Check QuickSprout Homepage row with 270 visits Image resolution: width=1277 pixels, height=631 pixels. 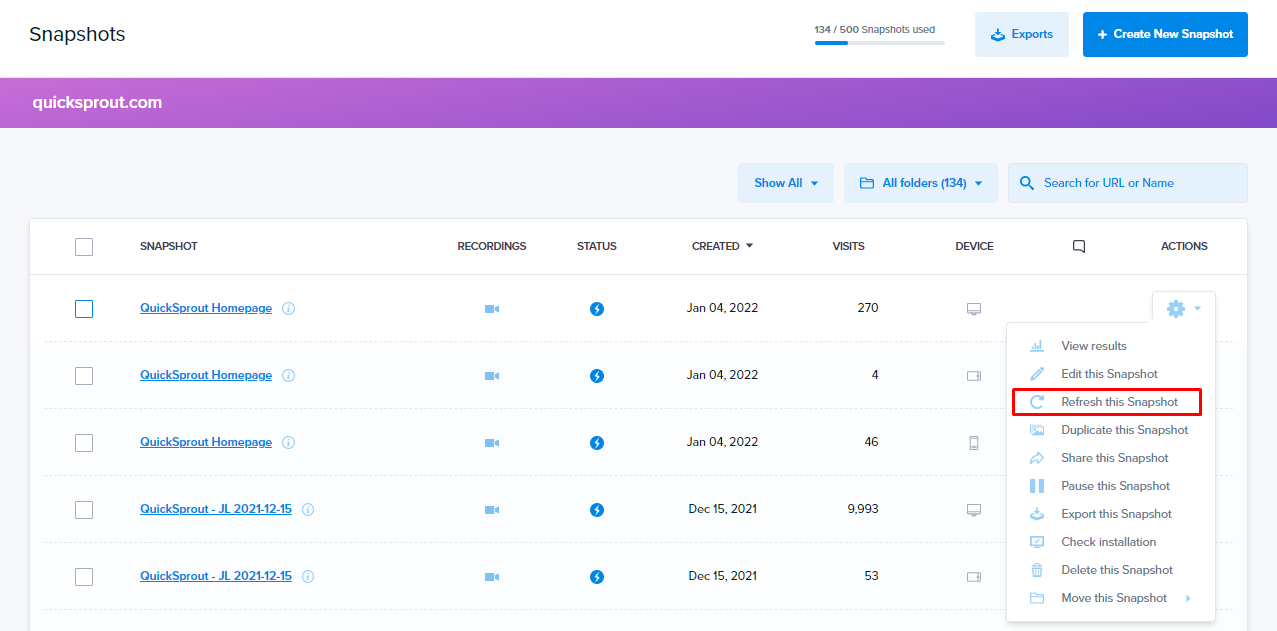[x=84, y=309]
